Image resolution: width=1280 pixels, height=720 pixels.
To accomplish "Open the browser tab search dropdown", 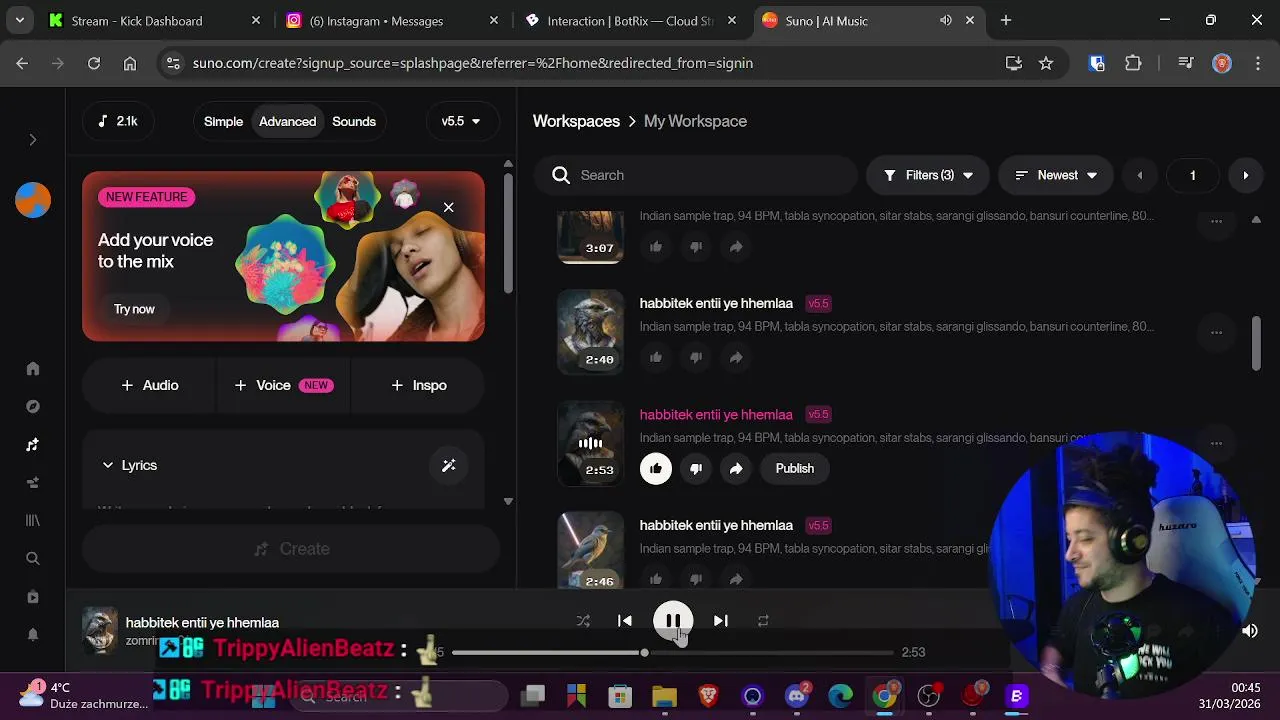I will [x=19, y=20].
